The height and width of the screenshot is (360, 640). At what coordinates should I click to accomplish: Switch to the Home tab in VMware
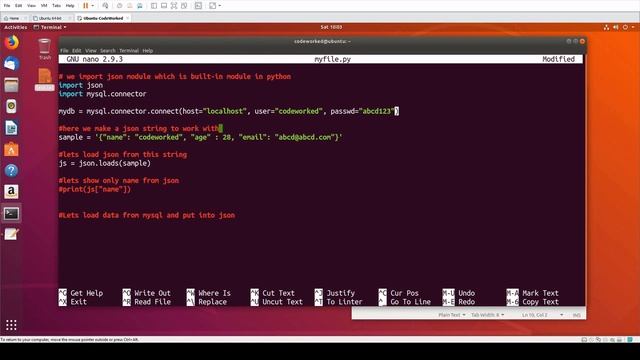click(14, 18)
